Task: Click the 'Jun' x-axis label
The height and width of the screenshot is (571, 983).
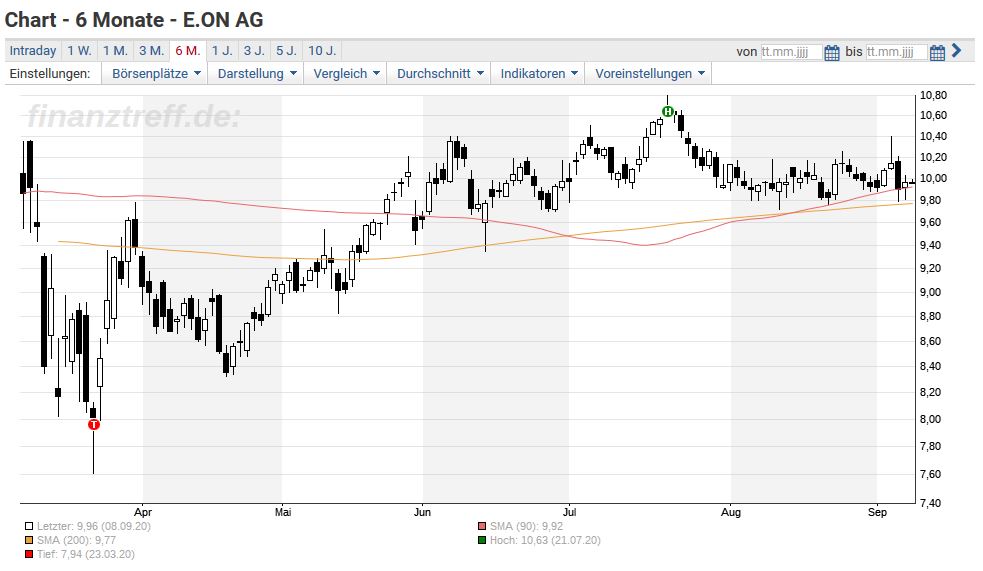Action: coord(422,512)
